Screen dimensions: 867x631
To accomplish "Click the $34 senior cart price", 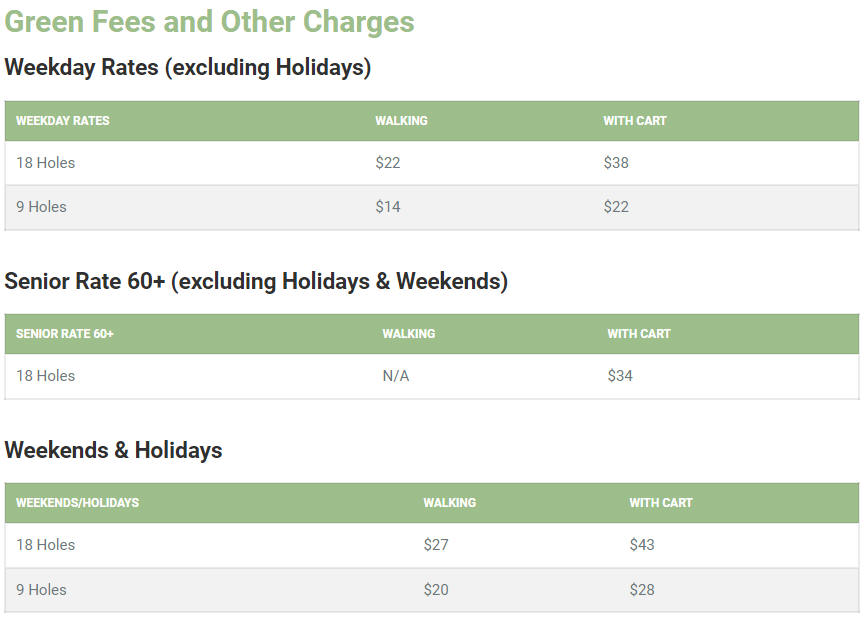I will (620, 376).
